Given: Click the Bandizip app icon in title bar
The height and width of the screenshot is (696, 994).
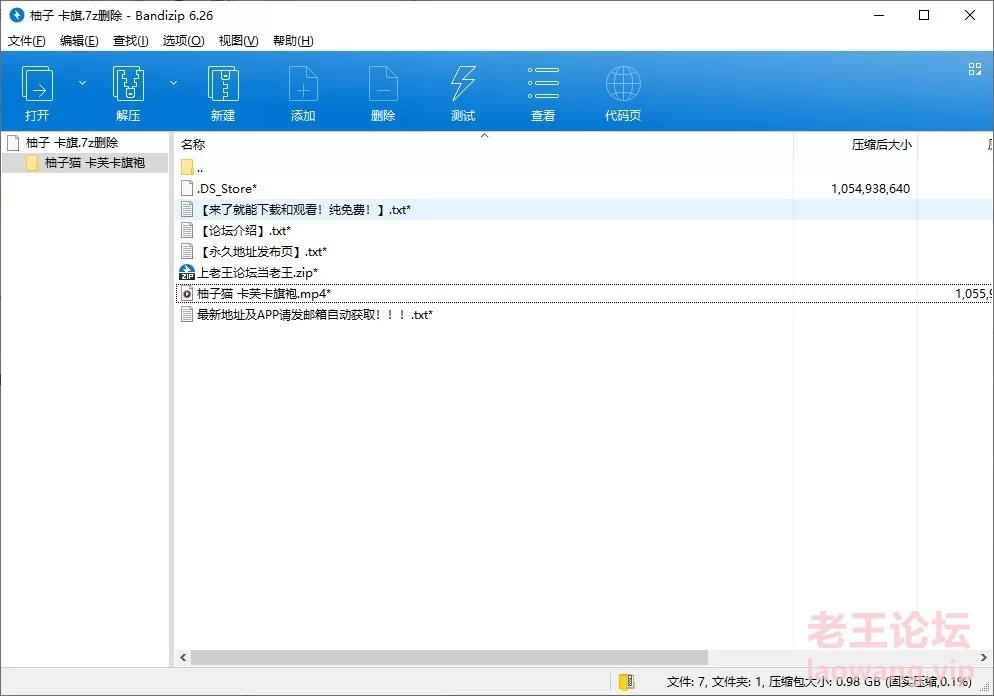Looking at the screenshot, I should (x=16, y=15).
